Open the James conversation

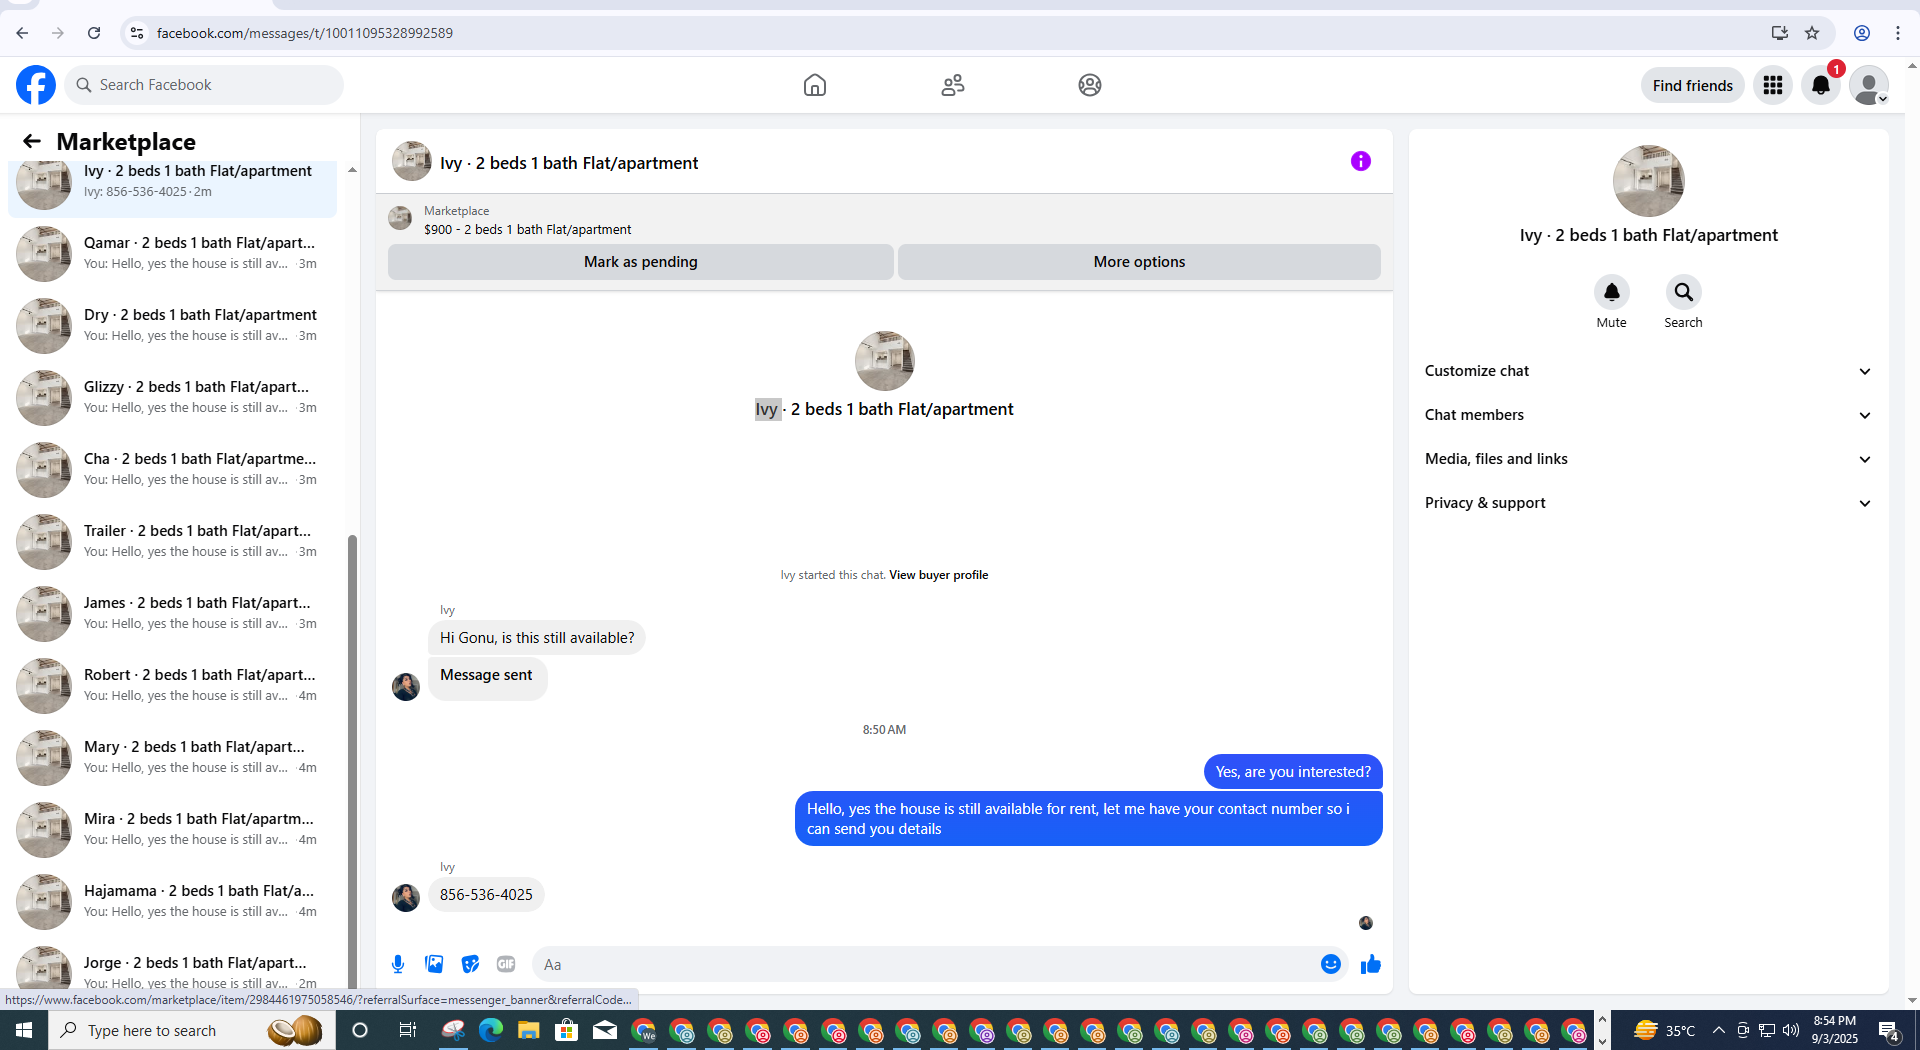pos(172,613)
